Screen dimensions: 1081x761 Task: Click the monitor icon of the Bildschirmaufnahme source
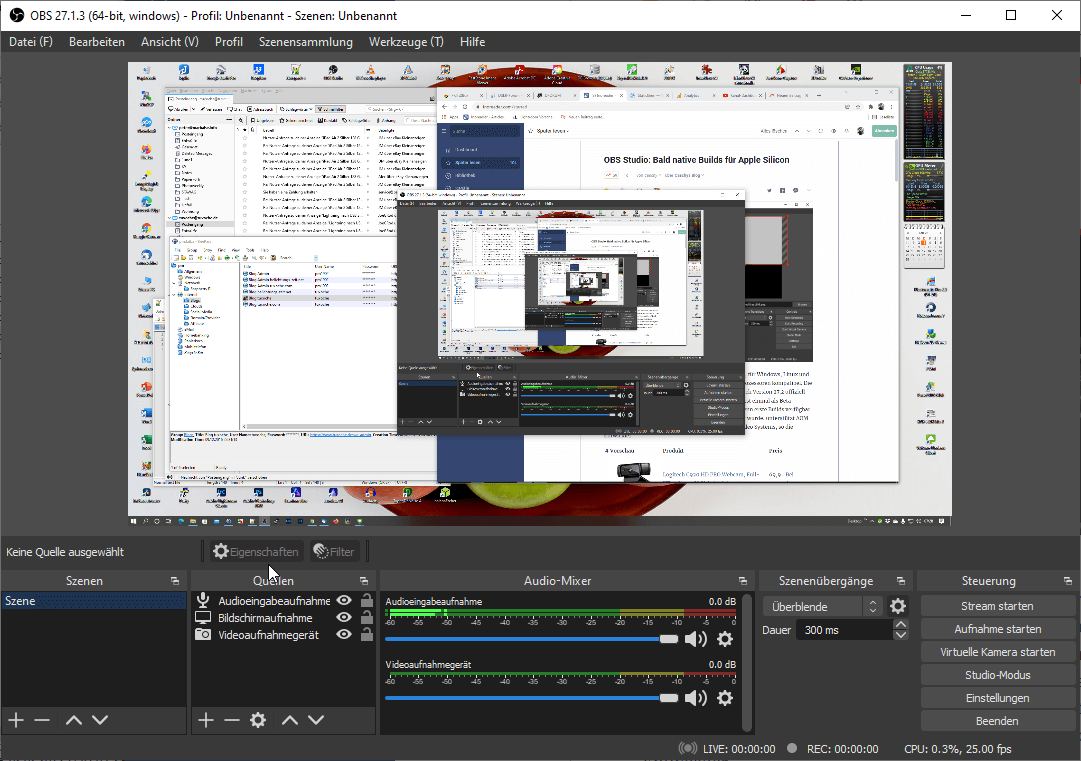[203, 618]
